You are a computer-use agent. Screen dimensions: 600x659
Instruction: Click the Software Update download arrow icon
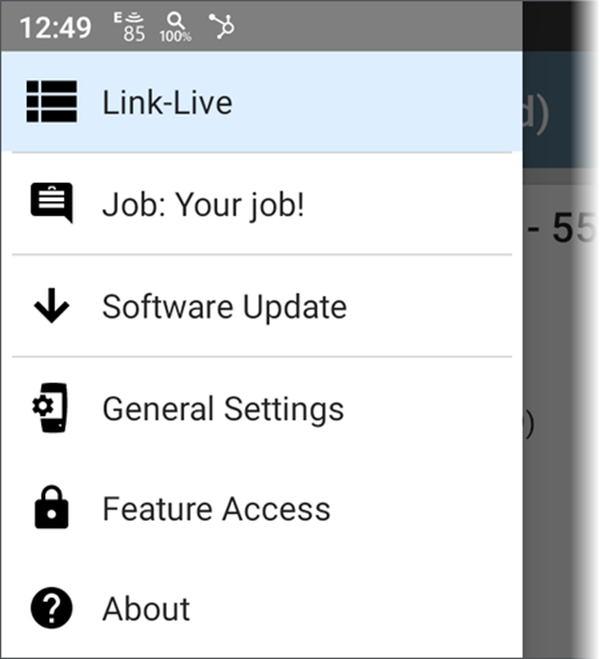(x=52, y=306)
